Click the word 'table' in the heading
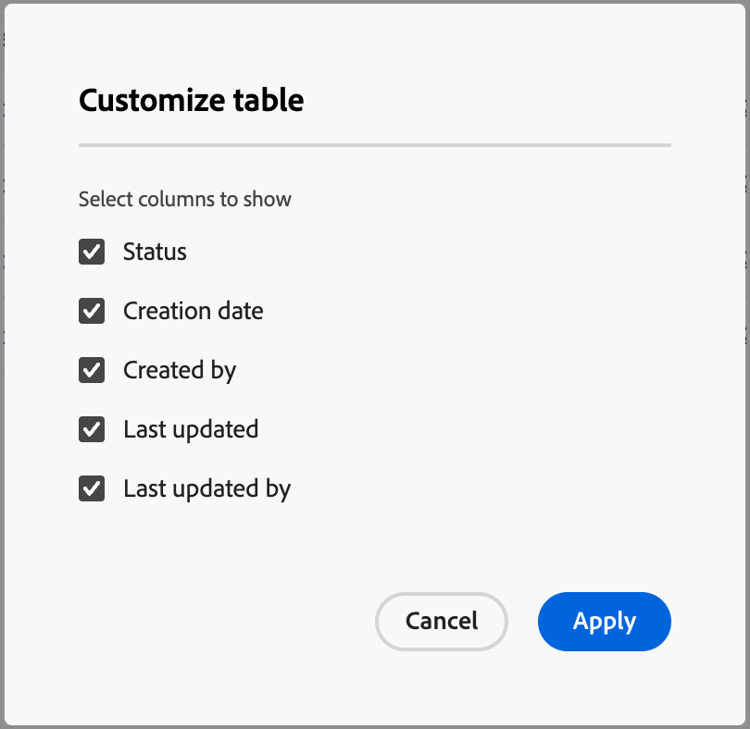 (x=269, y=100)
